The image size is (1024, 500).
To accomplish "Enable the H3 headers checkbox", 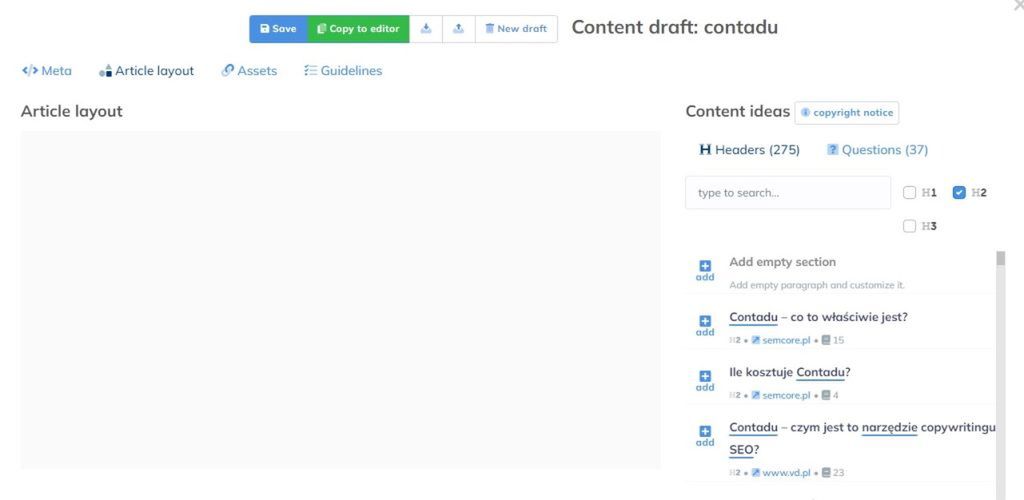I will [910, 226].
